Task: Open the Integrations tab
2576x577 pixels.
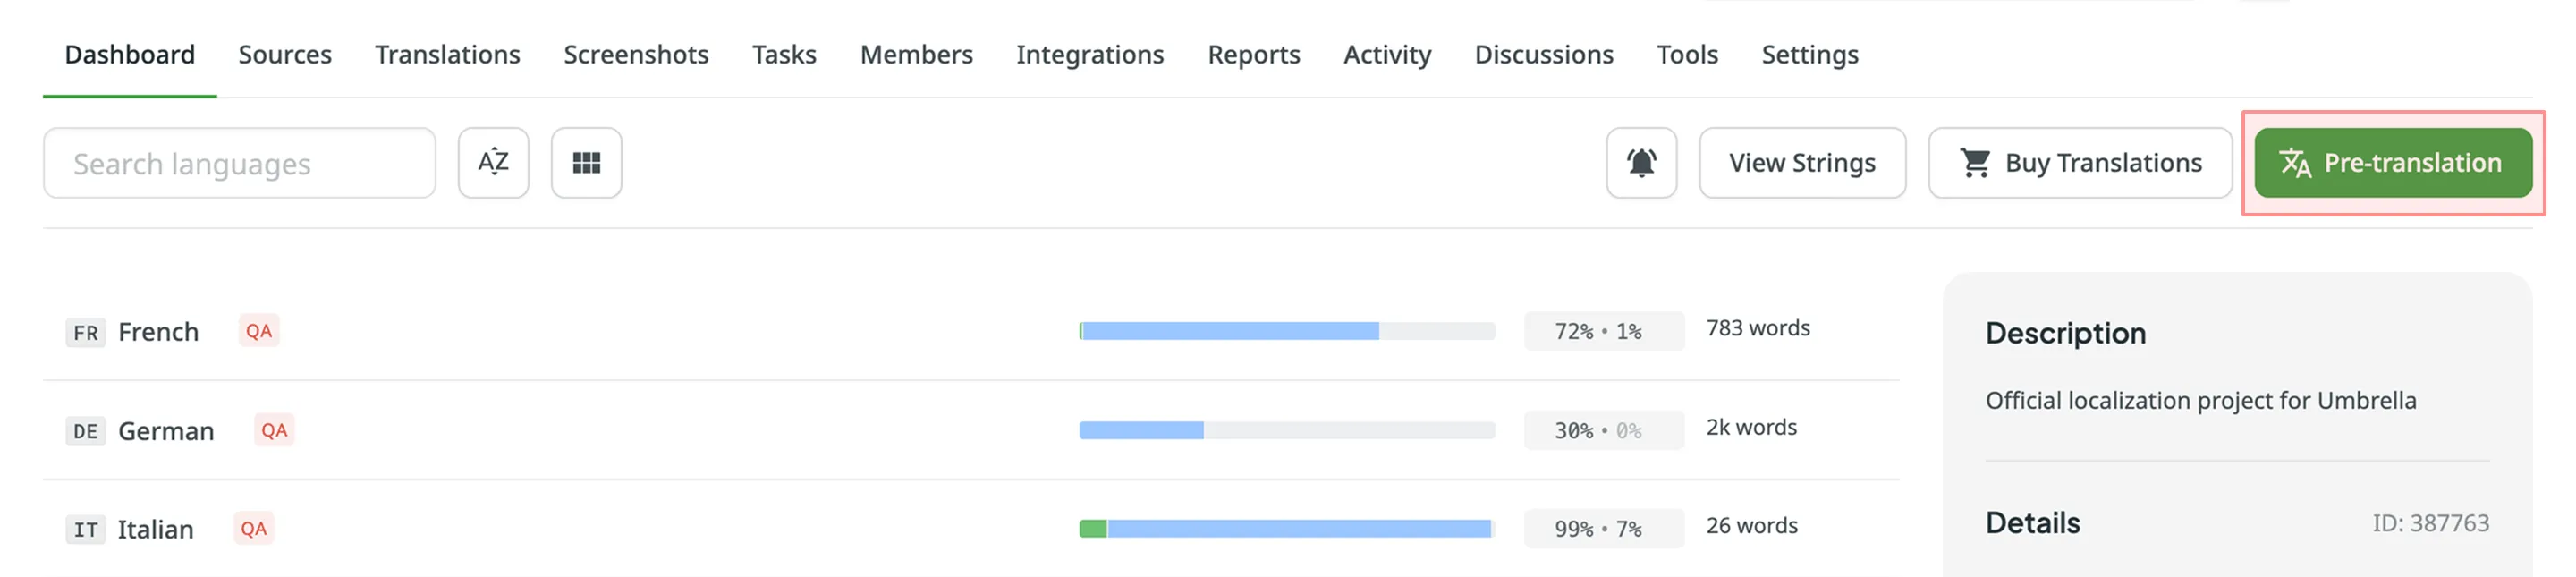Action: [1090, 54]
